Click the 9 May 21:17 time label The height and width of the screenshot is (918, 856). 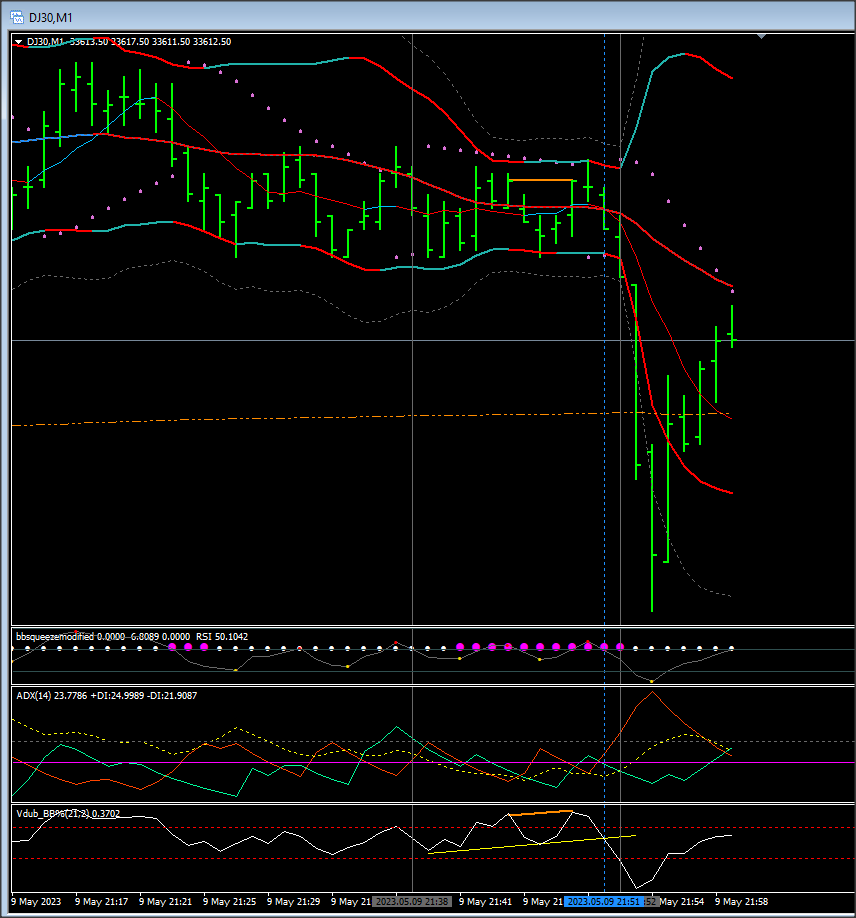(101, 902)
